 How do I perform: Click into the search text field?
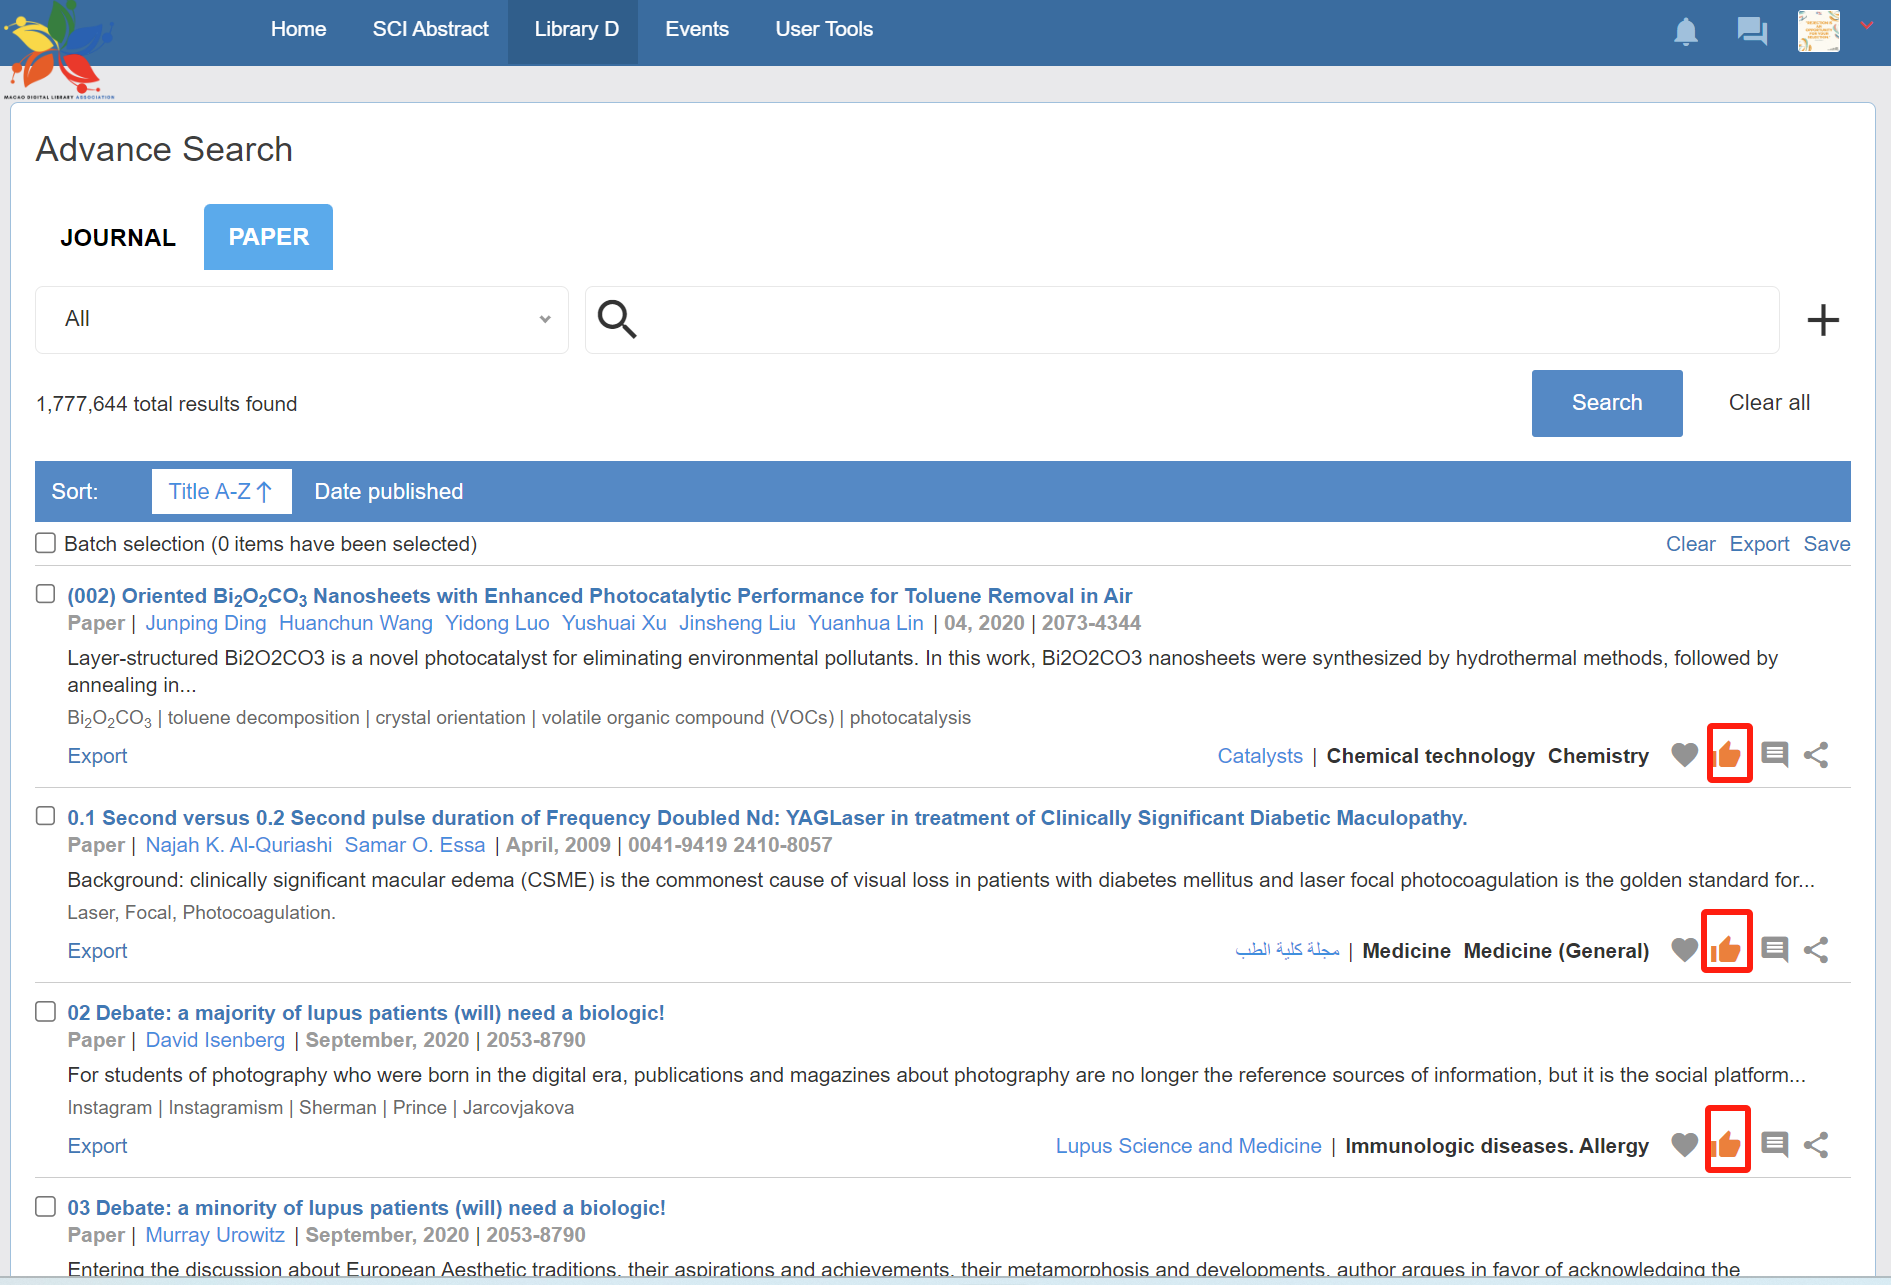coord(1200,320)
